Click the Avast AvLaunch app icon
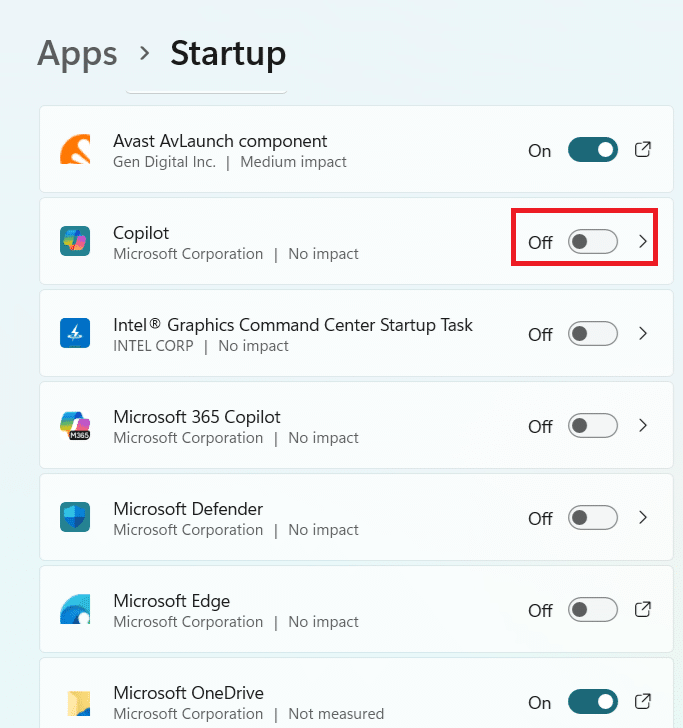The height and width of the screenshot is (728, 683). 76,150
